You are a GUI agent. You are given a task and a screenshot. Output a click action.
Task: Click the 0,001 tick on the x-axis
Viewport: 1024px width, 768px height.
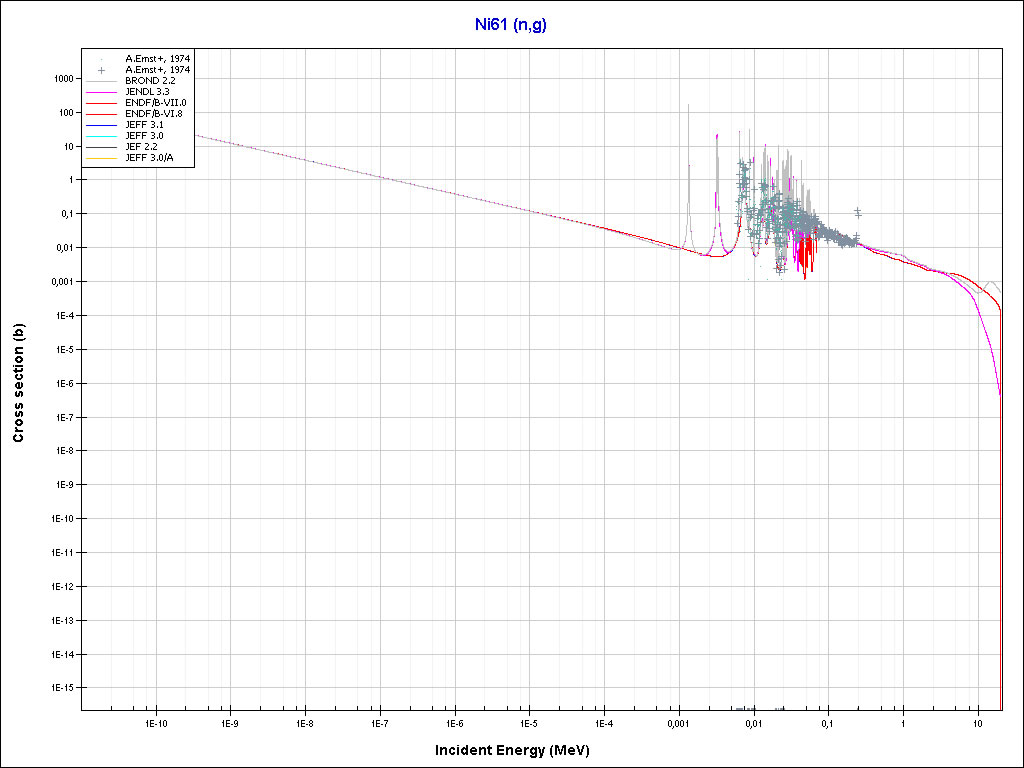click(x=678, y=722)
